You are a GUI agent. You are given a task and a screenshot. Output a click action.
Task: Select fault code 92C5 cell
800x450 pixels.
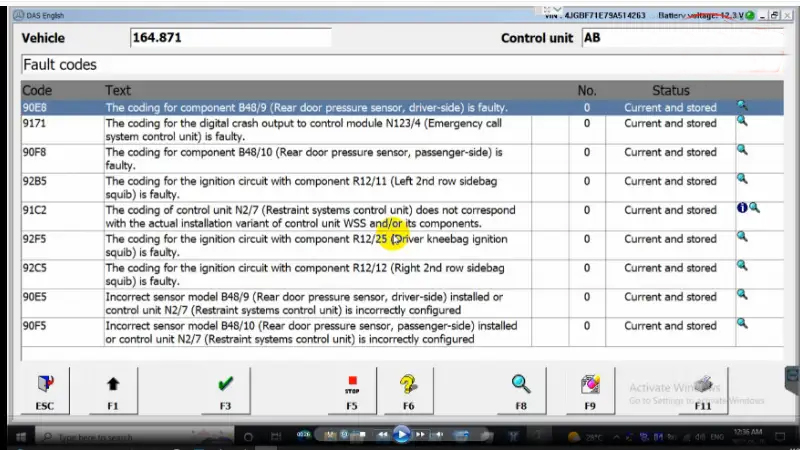coord(62,274)
